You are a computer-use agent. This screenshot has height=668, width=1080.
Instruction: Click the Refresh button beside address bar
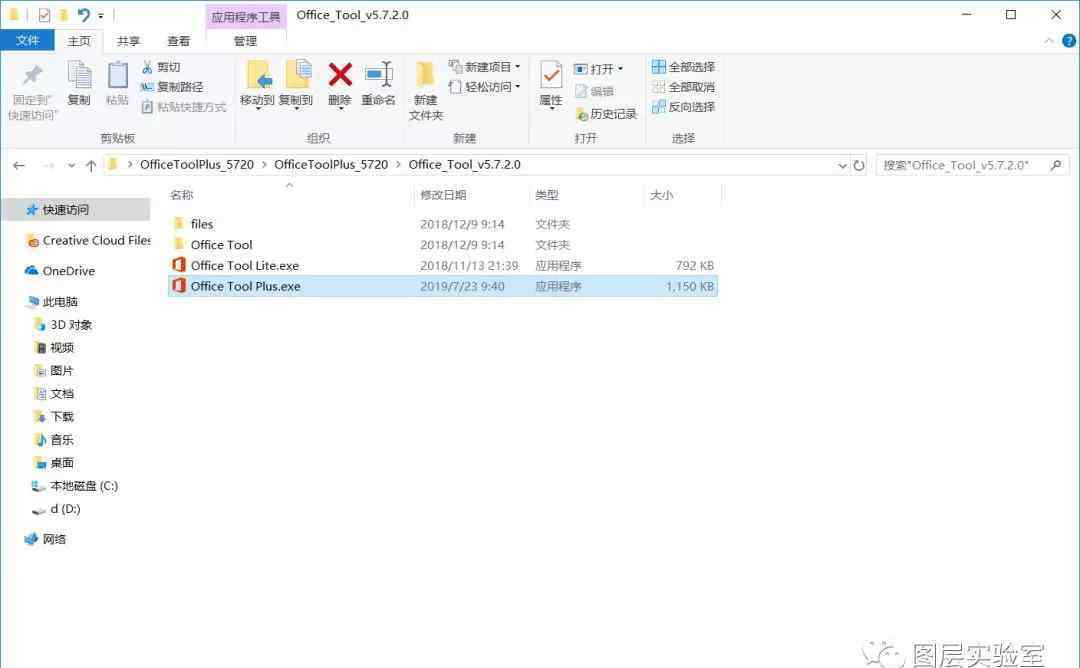859,165
